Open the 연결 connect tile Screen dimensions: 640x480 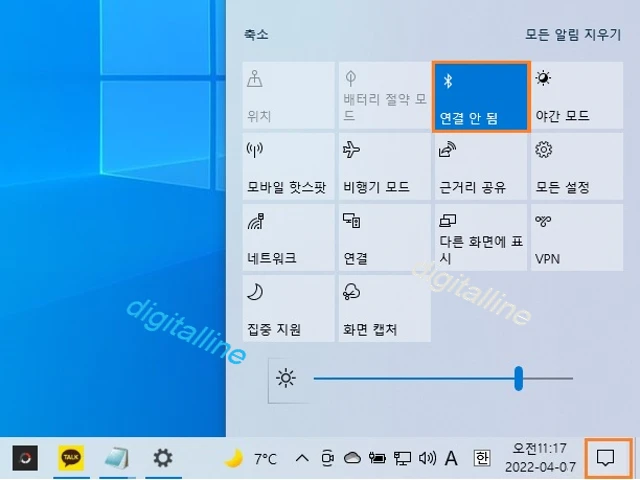[x=384, y=238]
